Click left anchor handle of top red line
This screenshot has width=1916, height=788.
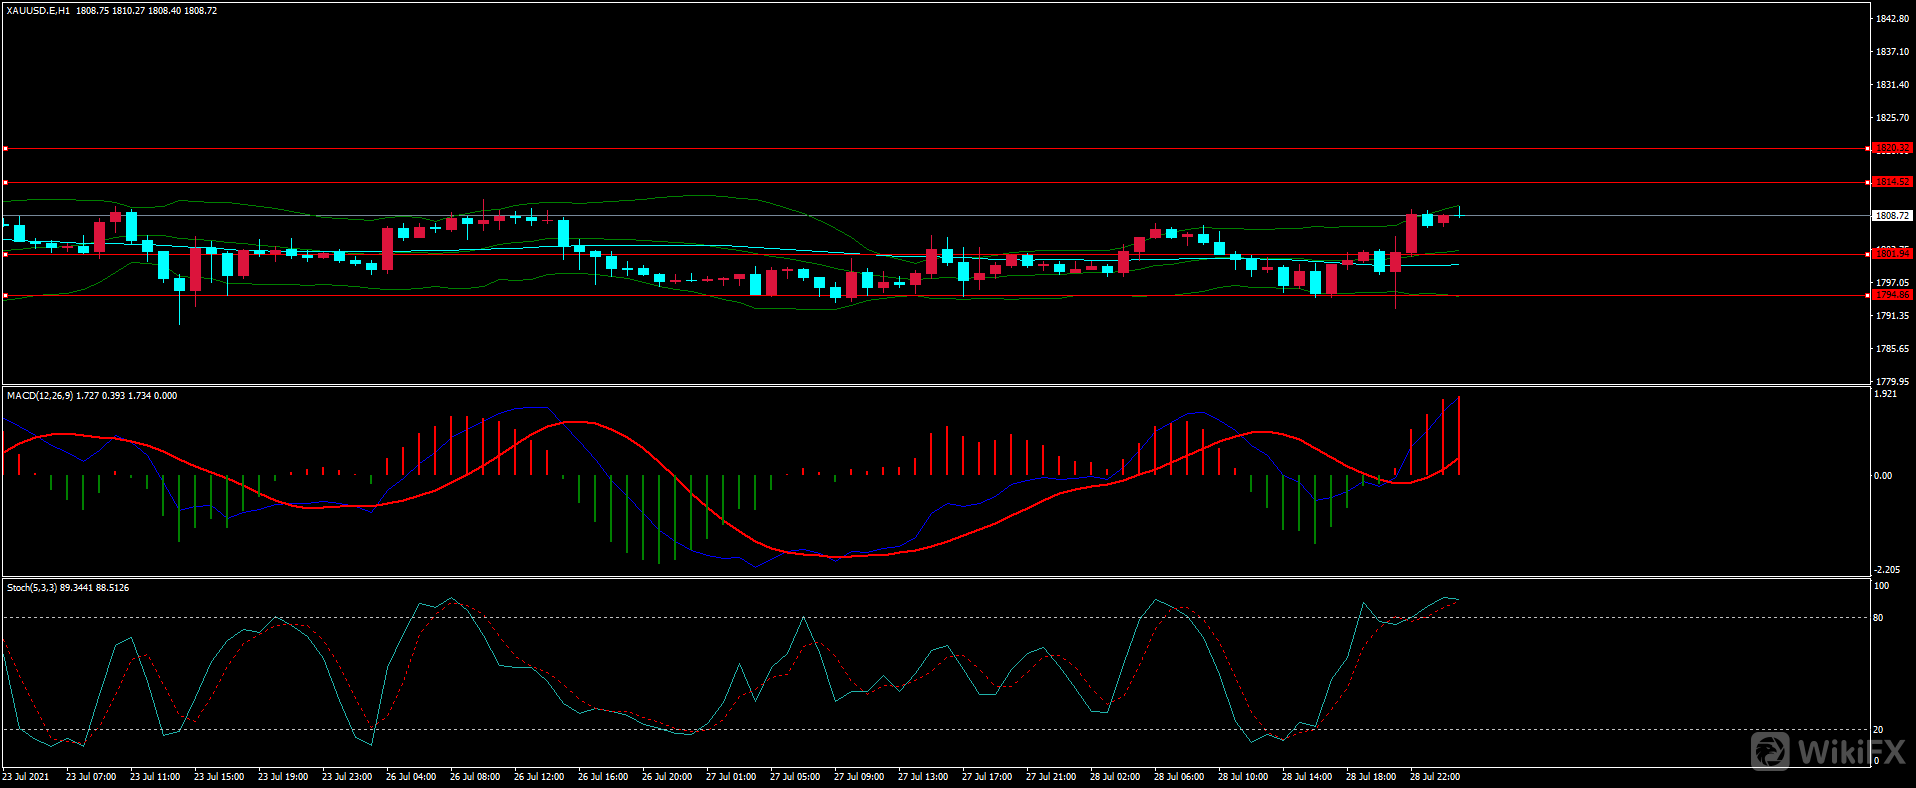pos(5,149)
